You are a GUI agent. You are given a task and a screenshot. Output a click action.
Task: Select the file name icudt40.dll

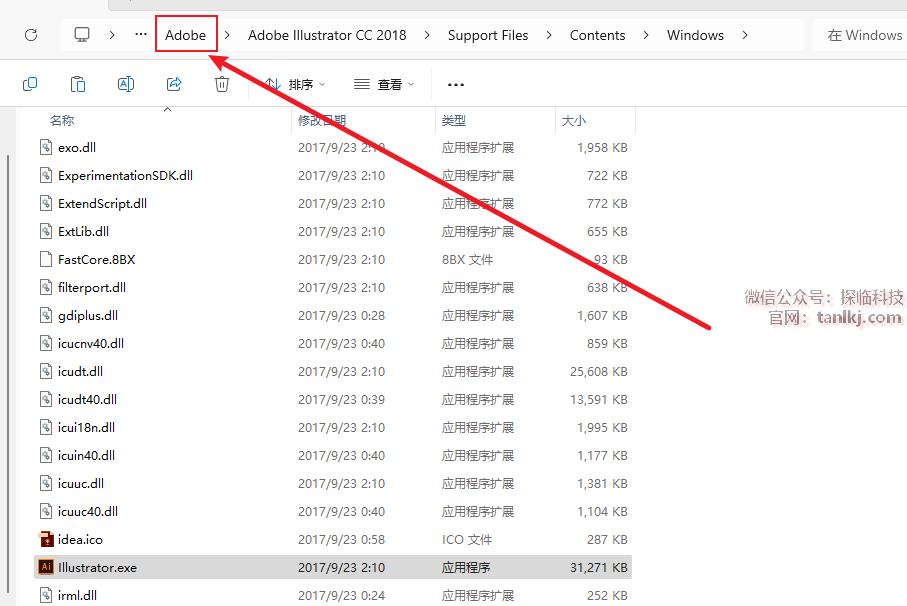point(87,400)
